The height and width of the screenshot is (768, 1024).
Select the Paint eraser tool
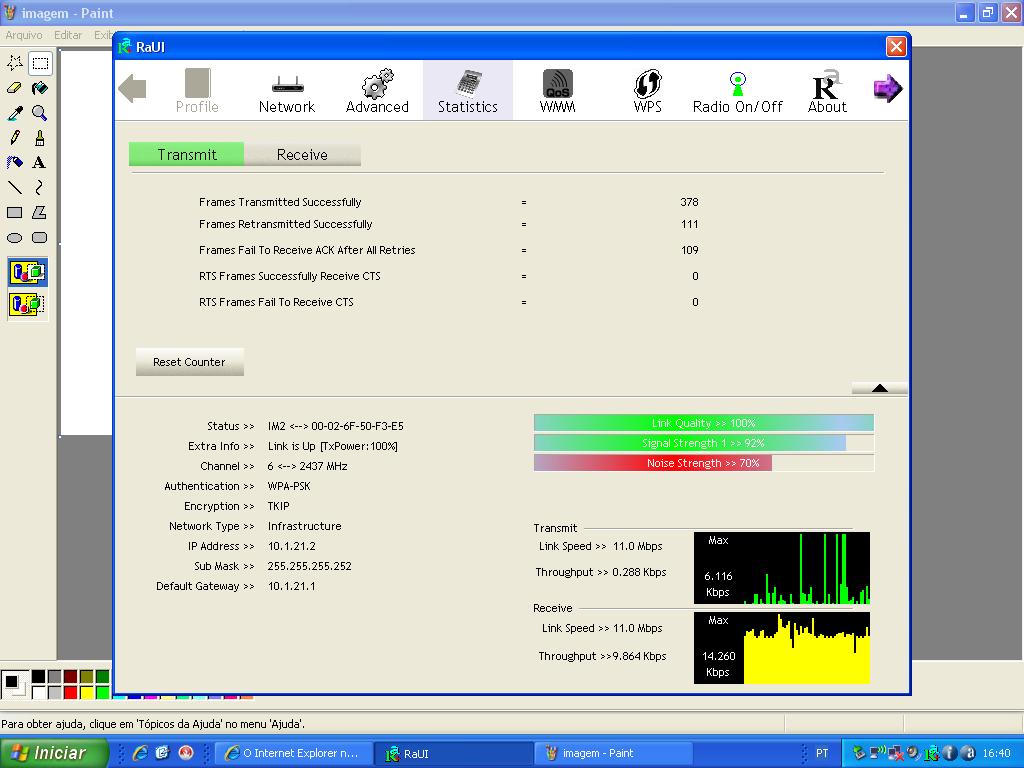15,88
